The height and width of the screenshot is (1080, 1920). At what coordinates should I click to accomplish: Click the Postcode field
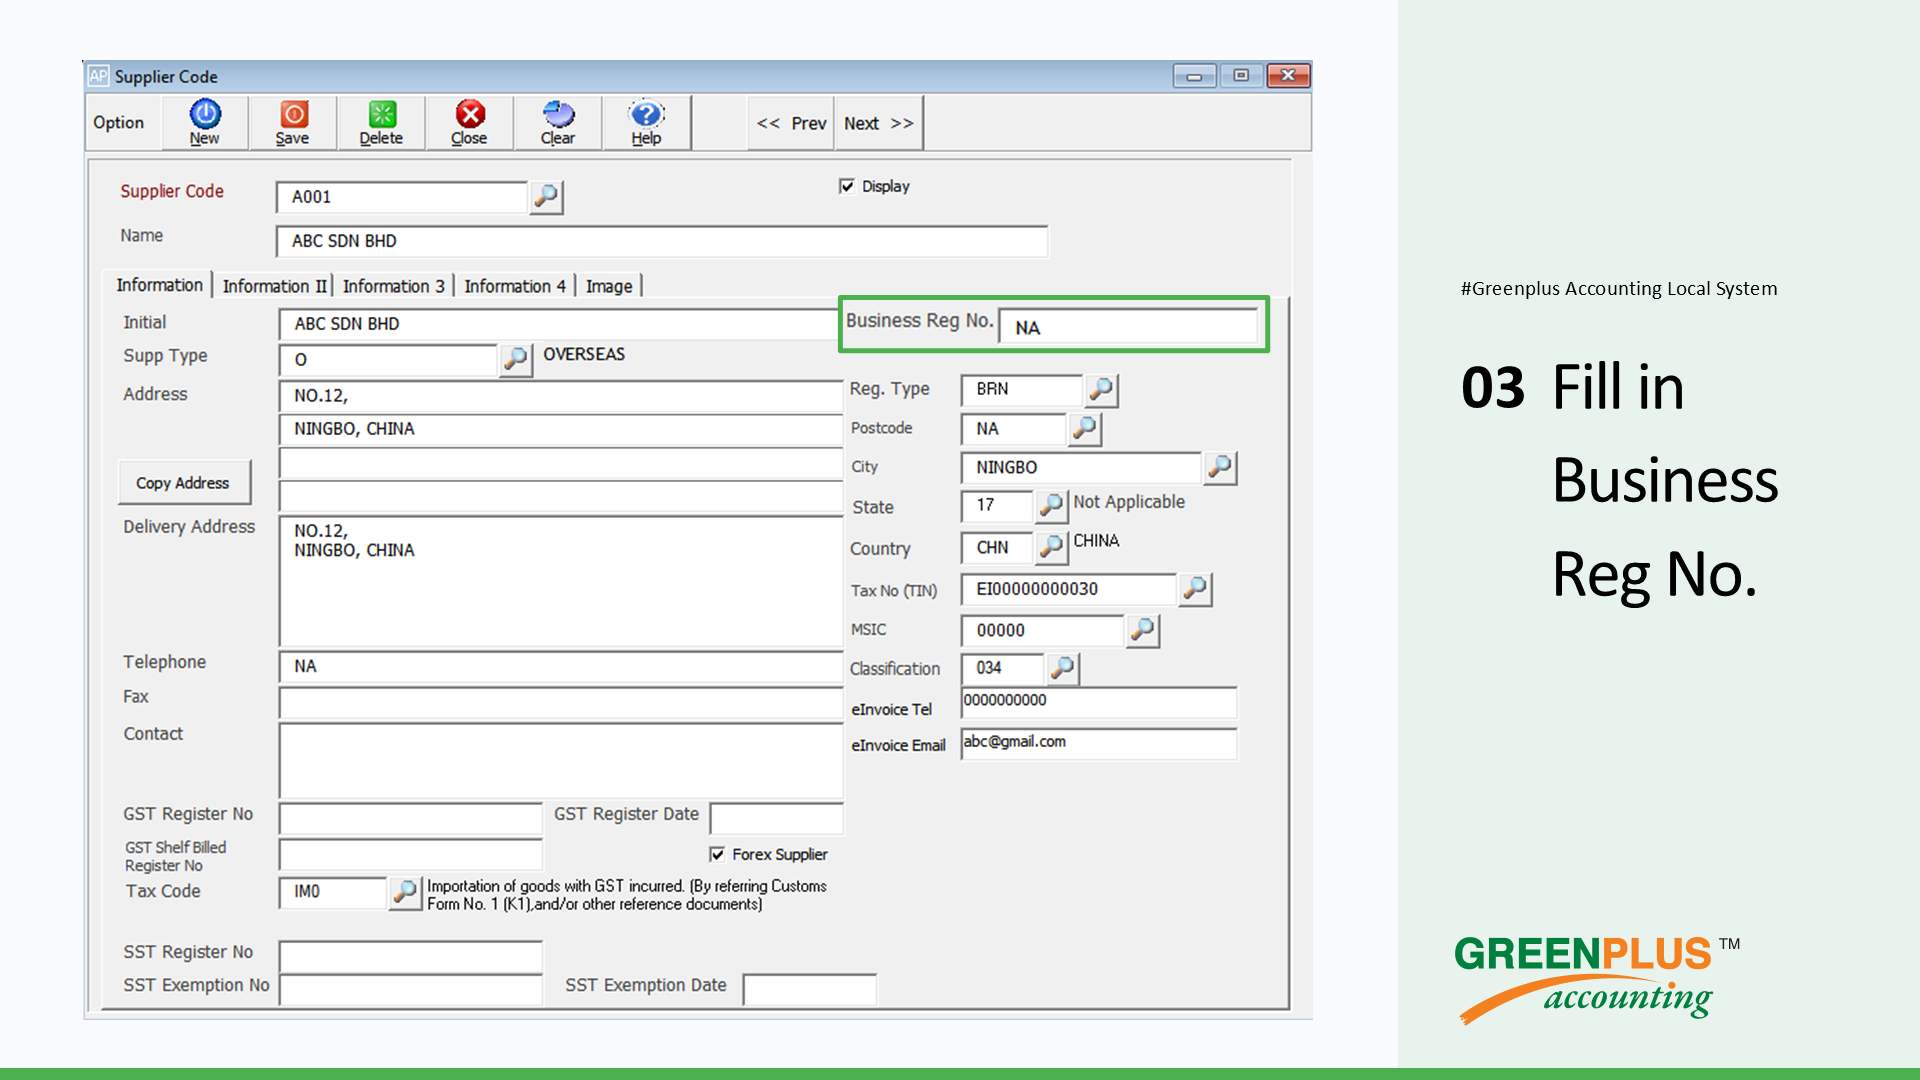pos(1014,429)
